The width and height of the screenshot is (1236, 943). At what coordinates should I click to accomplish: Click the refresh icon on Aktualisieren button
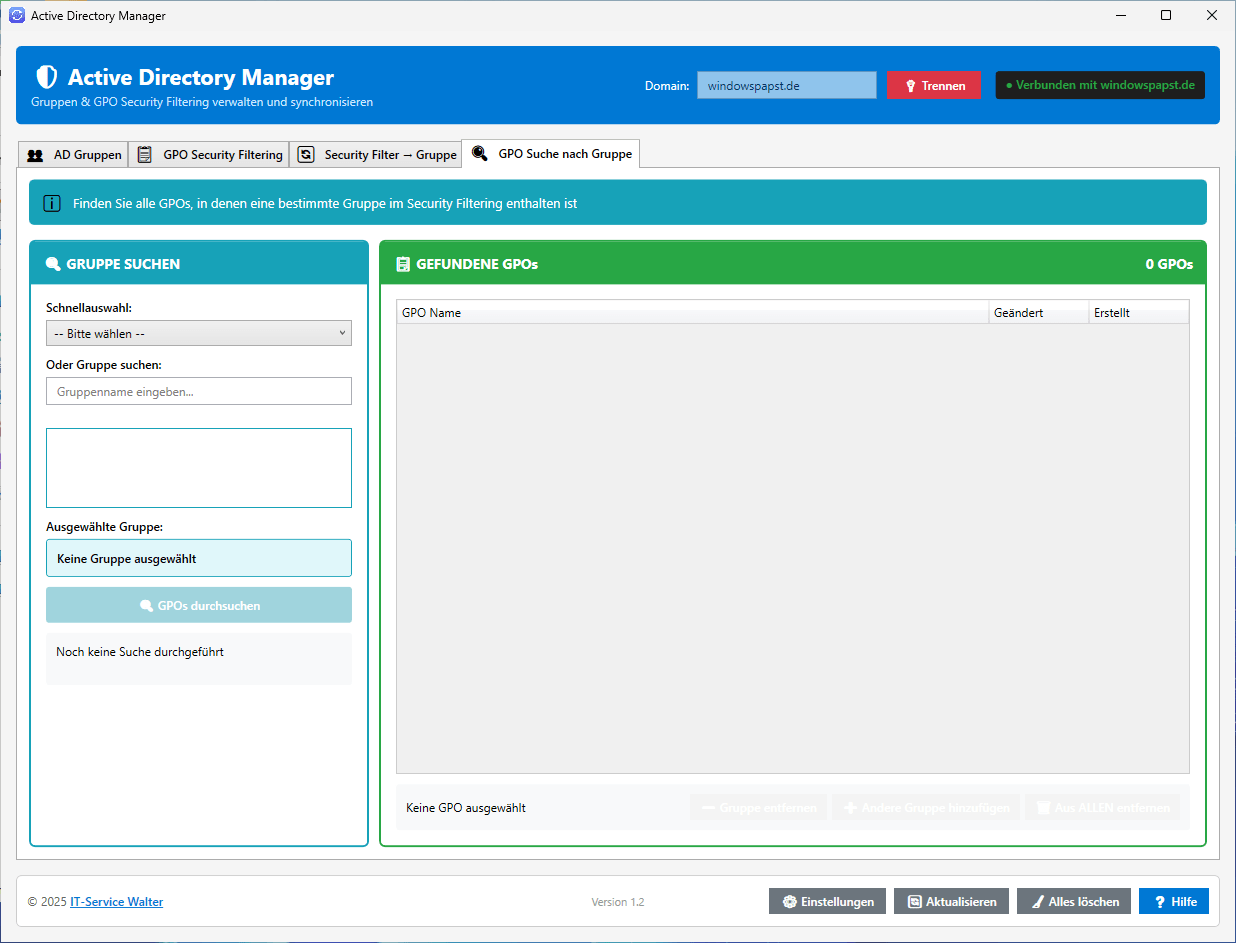(x=914, y=901)
